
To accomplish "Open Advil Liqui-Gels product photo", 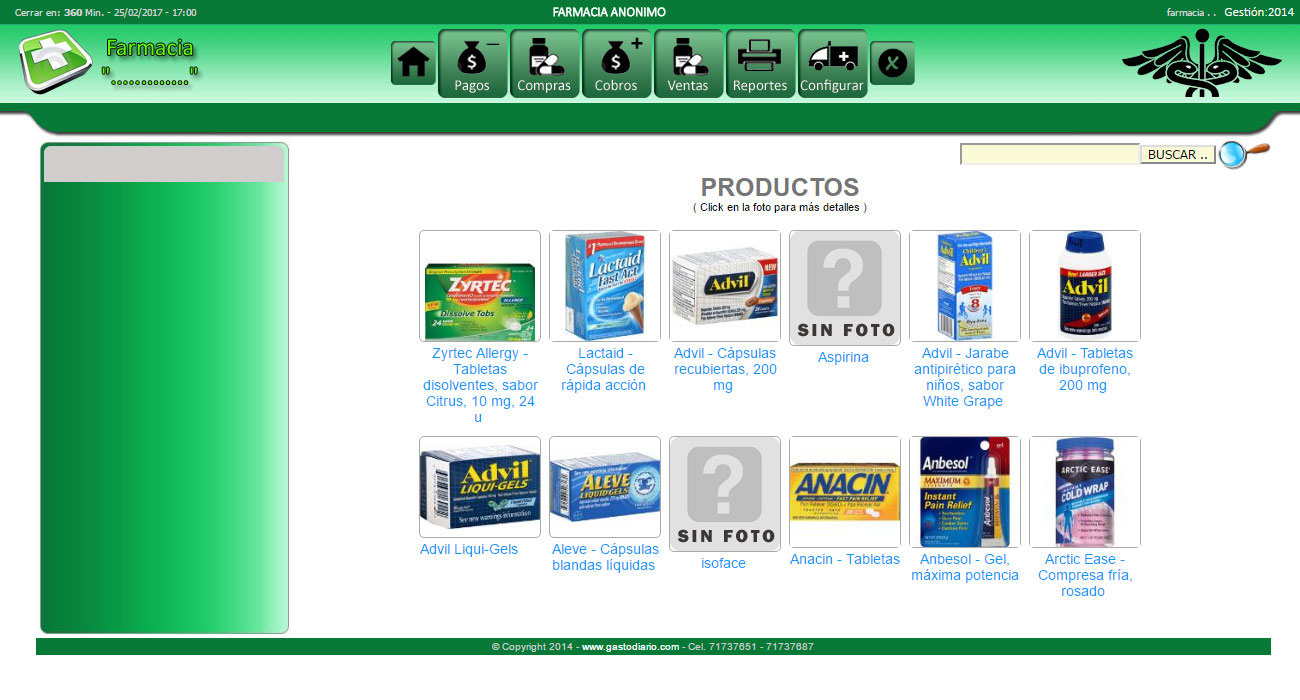I will click(x=480, y=487).
